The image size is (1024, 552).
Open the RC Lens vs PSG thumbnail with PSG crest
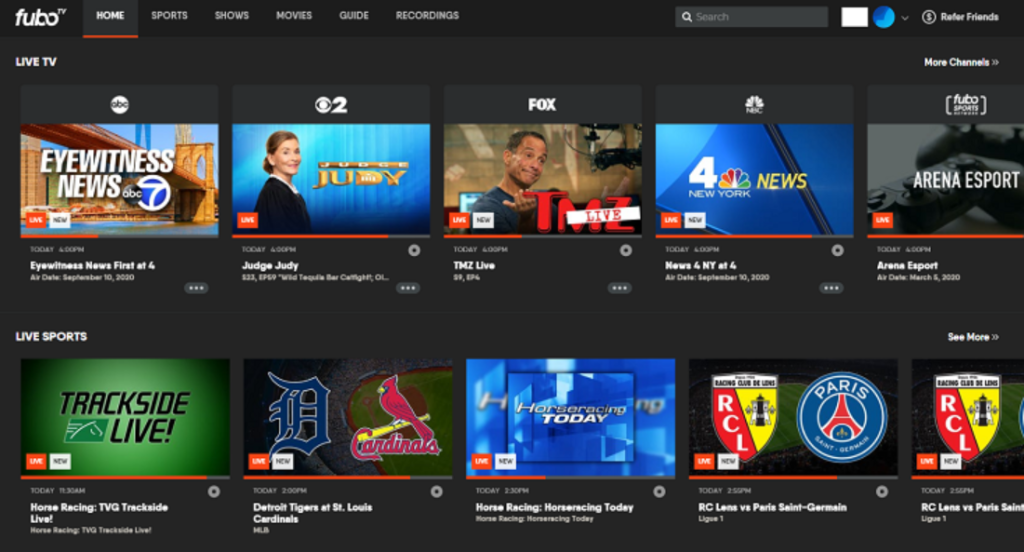pos(793,417)
